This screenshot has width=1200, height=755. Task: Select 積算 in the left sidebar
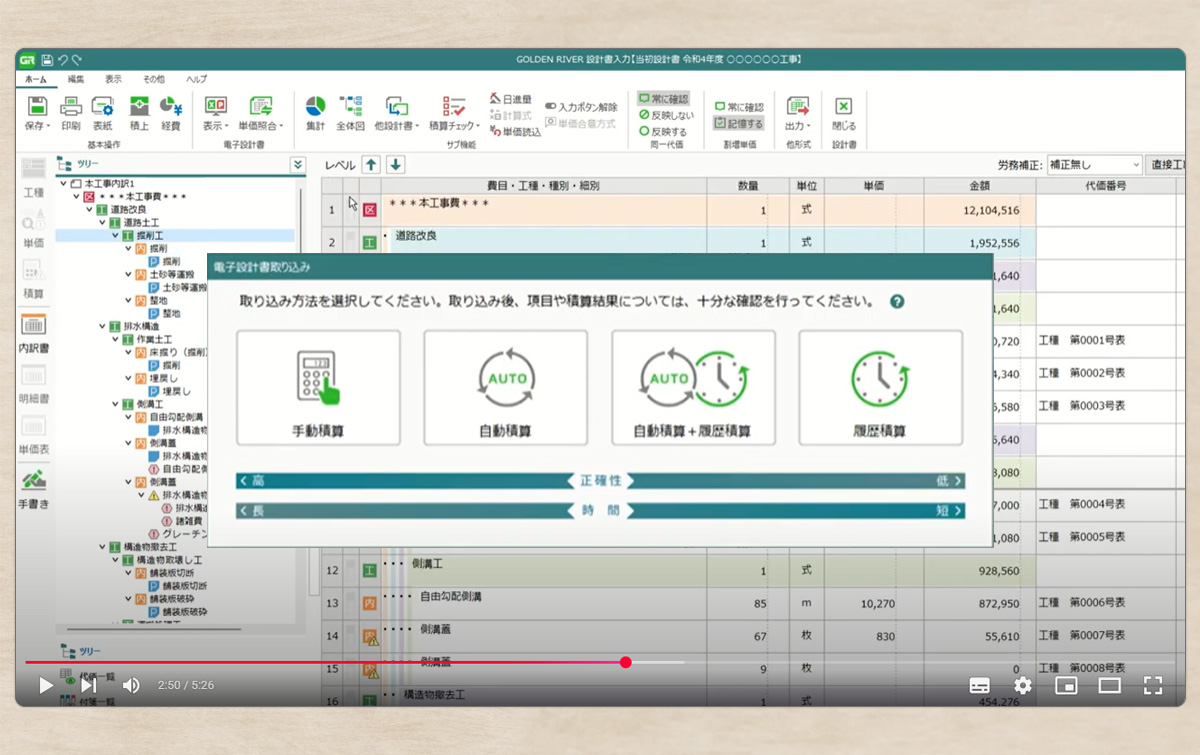click(34, 279)
